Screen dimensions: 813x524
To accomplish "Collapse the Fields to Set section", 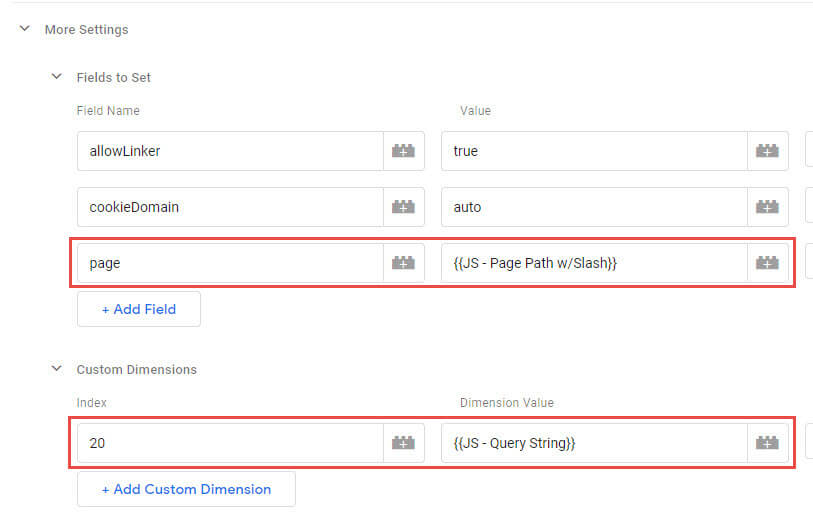I will pyautogui.click(x=57, y=77).
